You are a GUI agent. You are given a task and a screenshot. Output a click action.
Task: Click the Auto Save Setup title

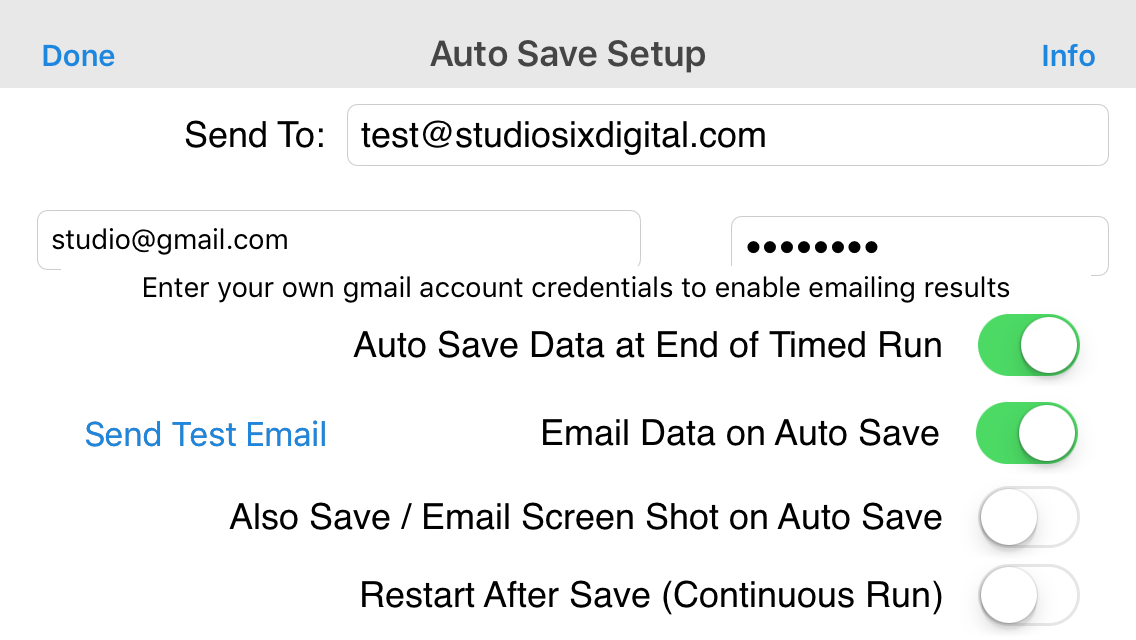coord(568,54)
